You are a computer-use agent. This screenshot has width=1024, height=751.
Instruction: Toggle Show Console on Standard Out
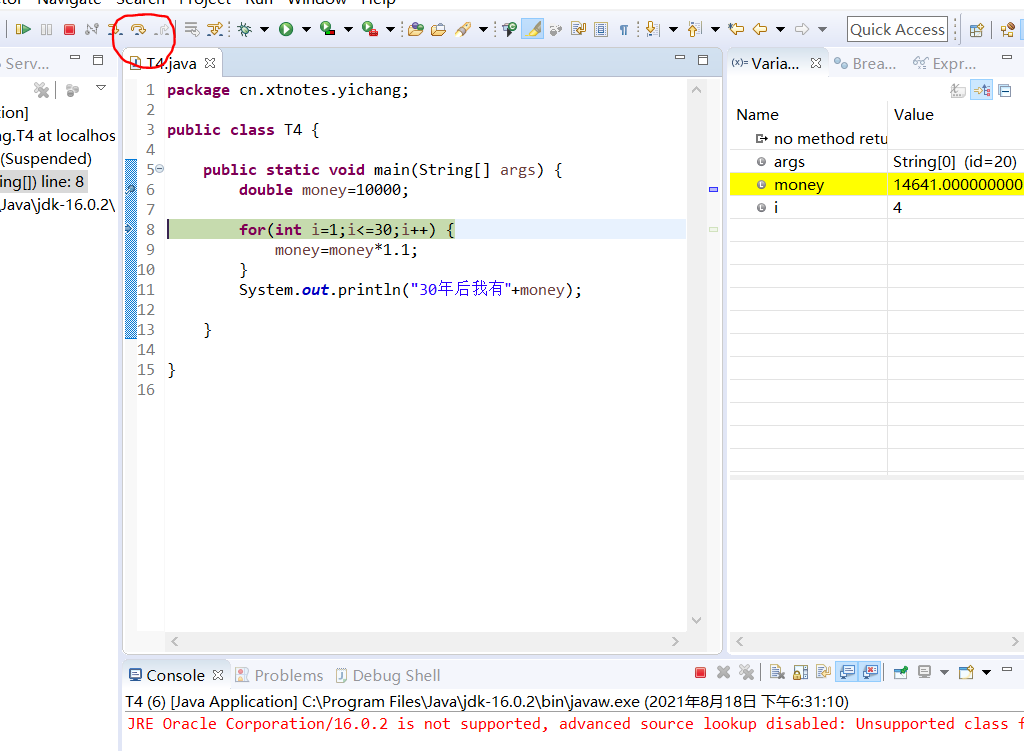click(x=847, y=672)
